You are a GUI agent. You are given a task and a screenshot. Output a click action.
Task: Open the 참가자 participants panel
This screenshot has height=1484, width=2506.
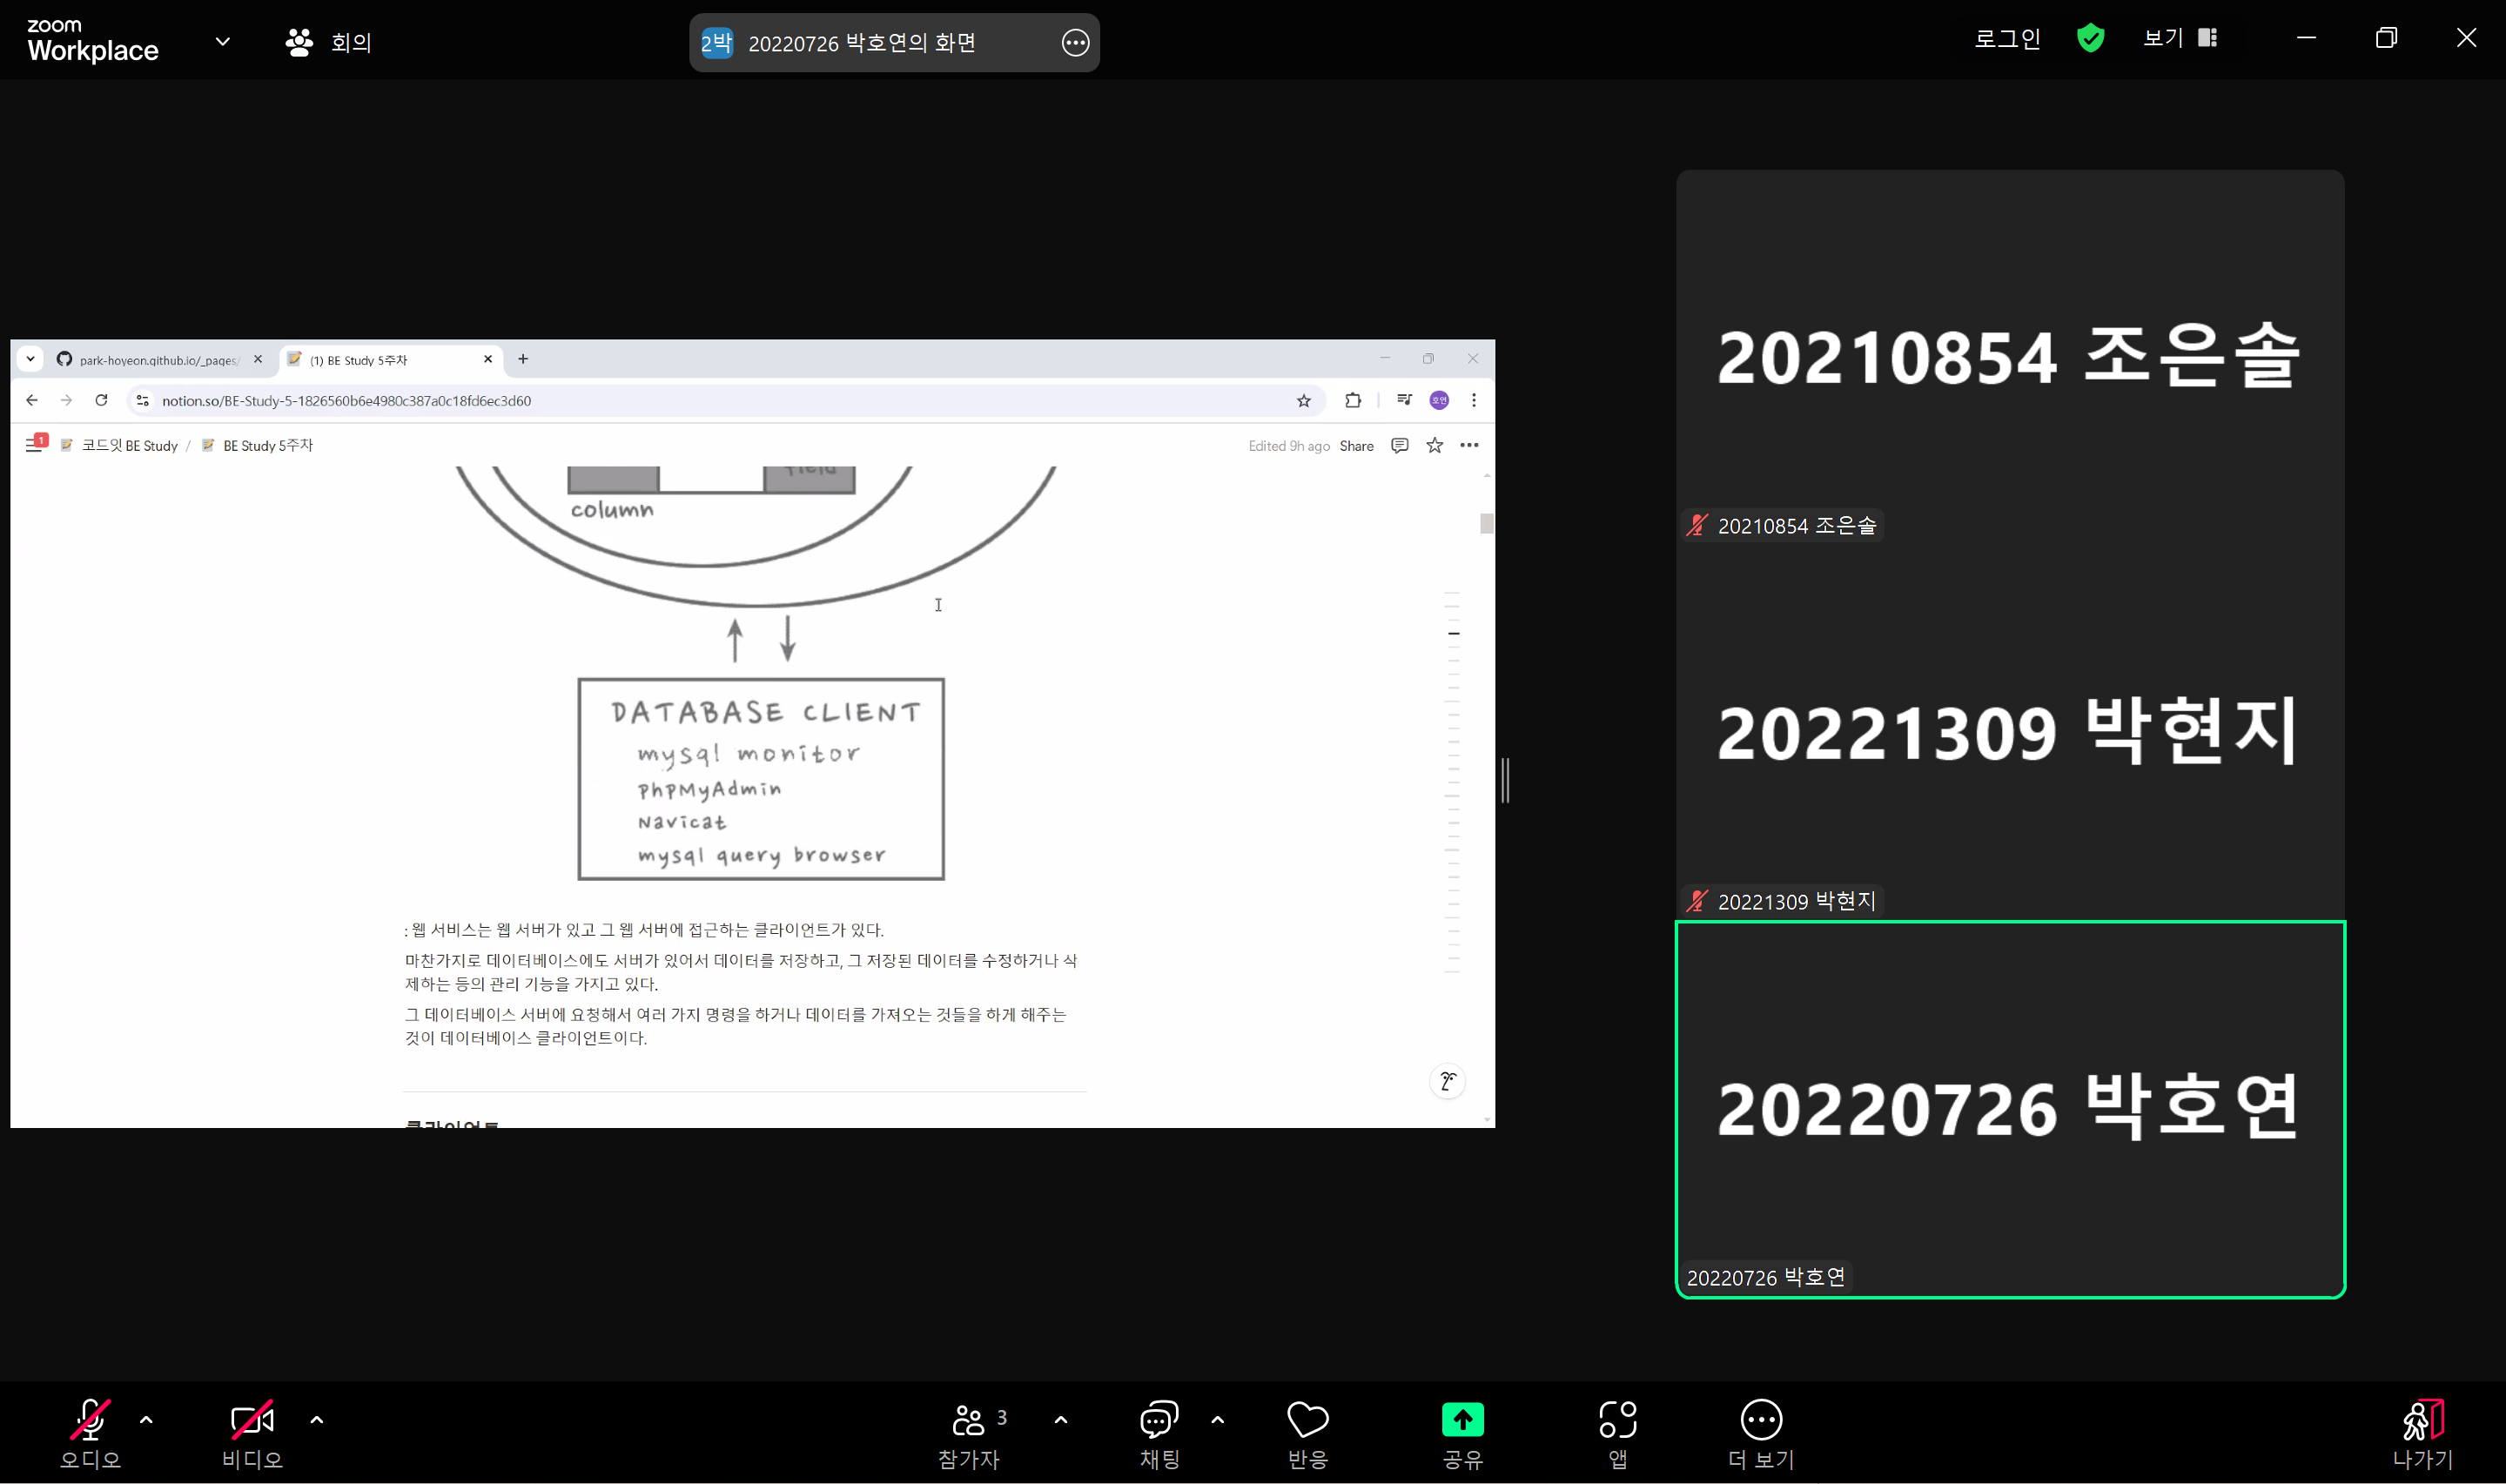pos(969,1431)
